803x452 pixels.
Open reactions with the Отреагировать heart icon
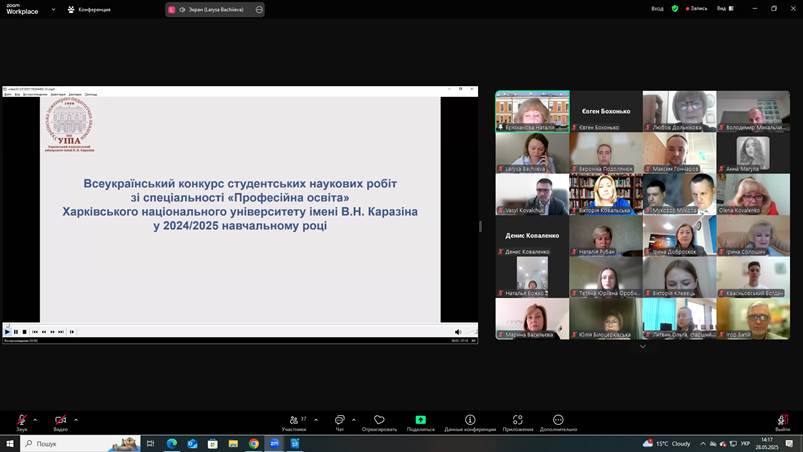point(379,422)
